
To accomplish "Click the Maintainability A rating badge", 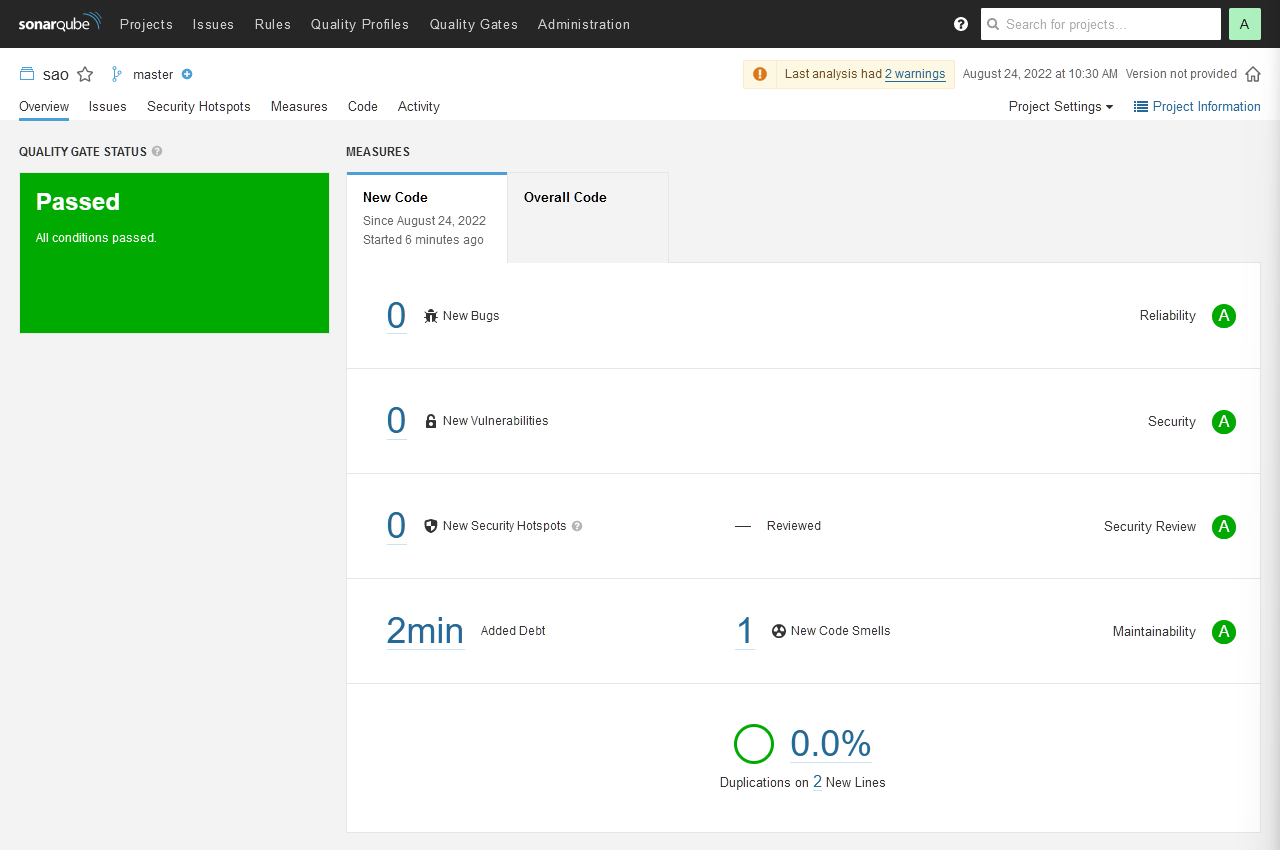I will pyautogui.click(x=1223, y=632).
